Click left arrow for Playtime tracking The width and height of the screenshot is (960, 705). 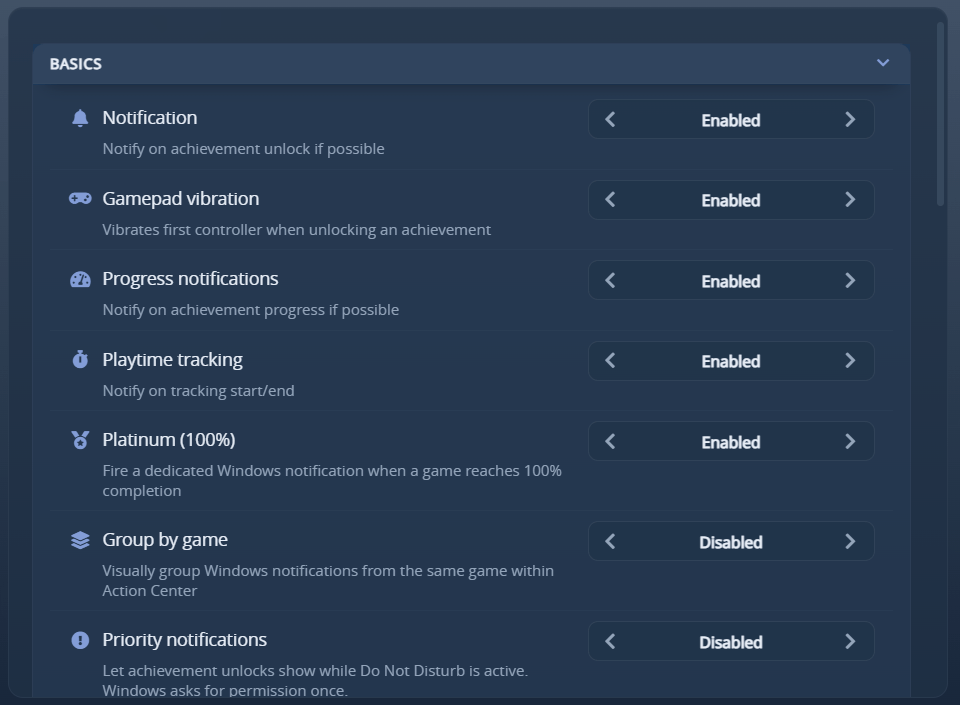tap(610, 360)
